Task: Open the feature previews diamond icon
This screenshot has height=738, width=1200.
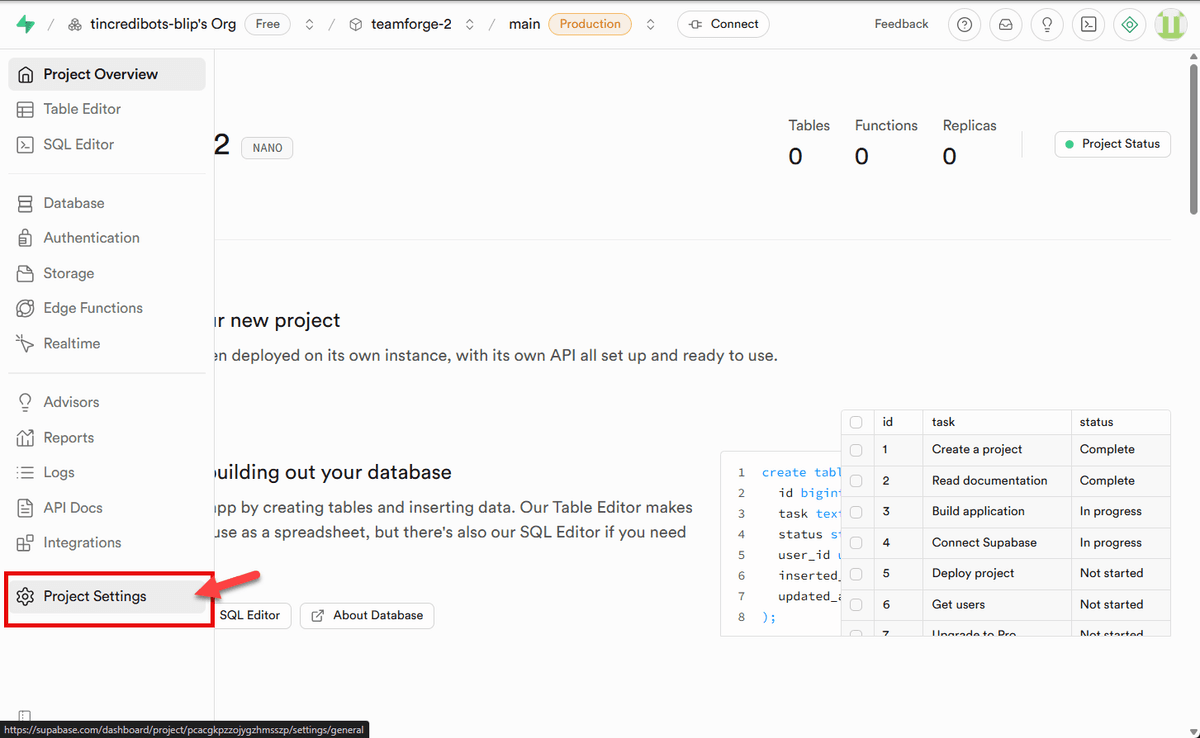Action: 1129,24
